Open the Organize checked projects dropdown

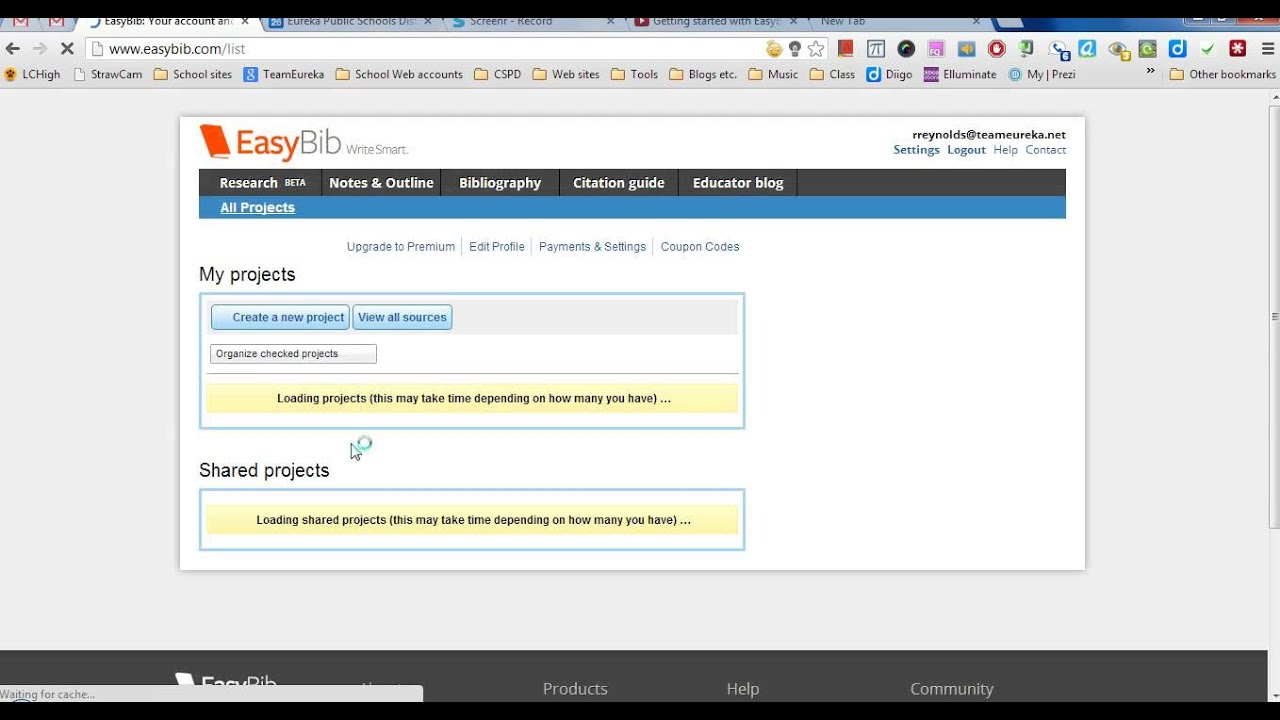tap(293, 354)
